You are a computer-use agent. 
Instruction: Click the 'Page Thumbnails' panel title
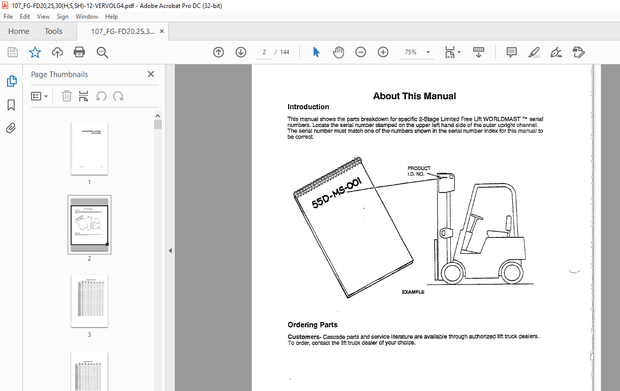click(x=59, y=74)
